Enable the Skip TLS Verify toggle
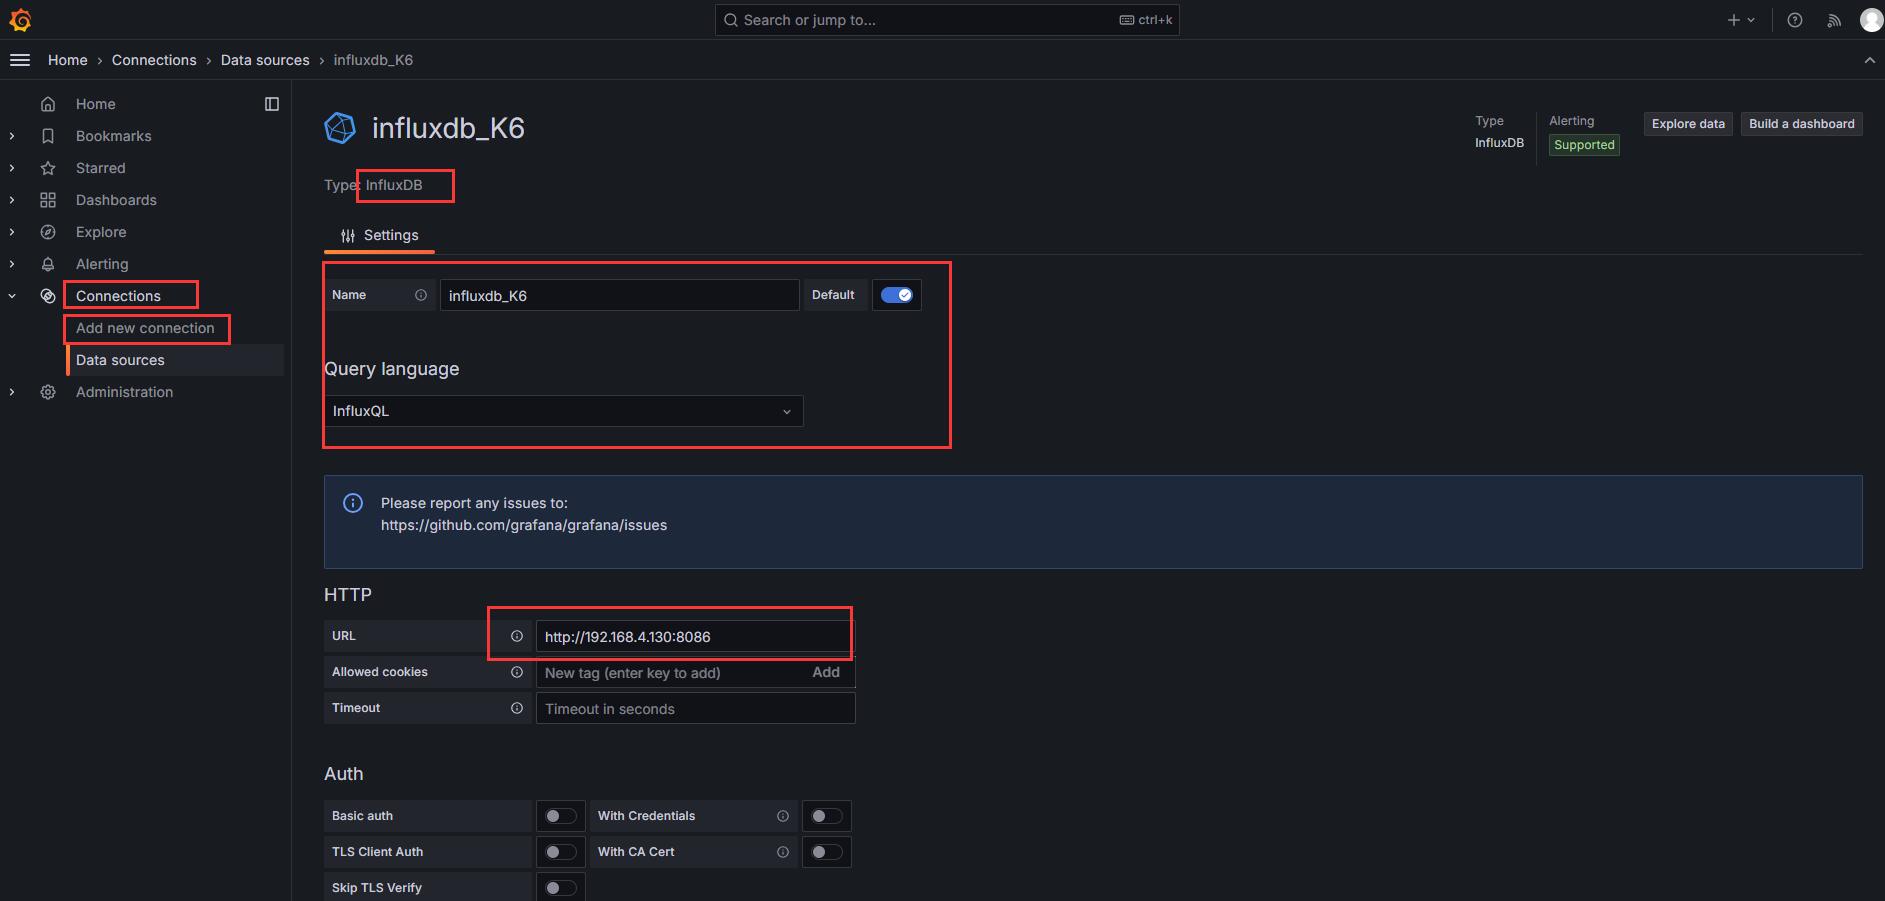This screenshot has height=901, width=1885. 560,888
